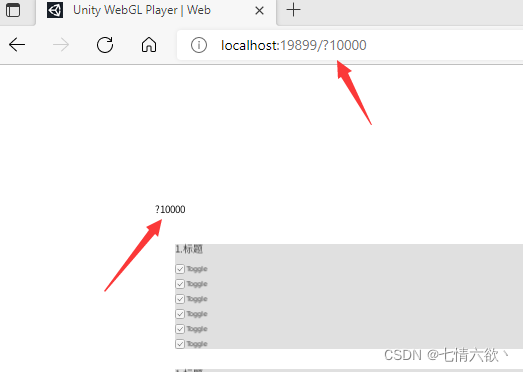
Task: Focus the address bar with localhost:19899/?10000
Action: [x=350, y=45]
